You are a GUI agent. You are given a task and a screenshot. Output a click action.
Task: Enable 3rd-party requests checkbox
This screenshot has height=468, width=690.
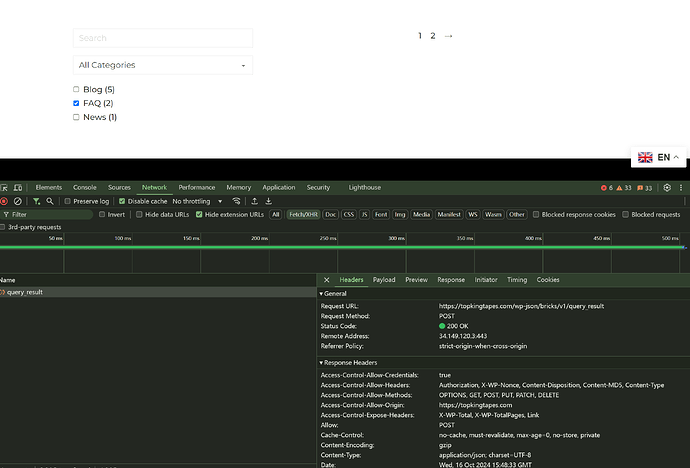click(x=2, y=227)
